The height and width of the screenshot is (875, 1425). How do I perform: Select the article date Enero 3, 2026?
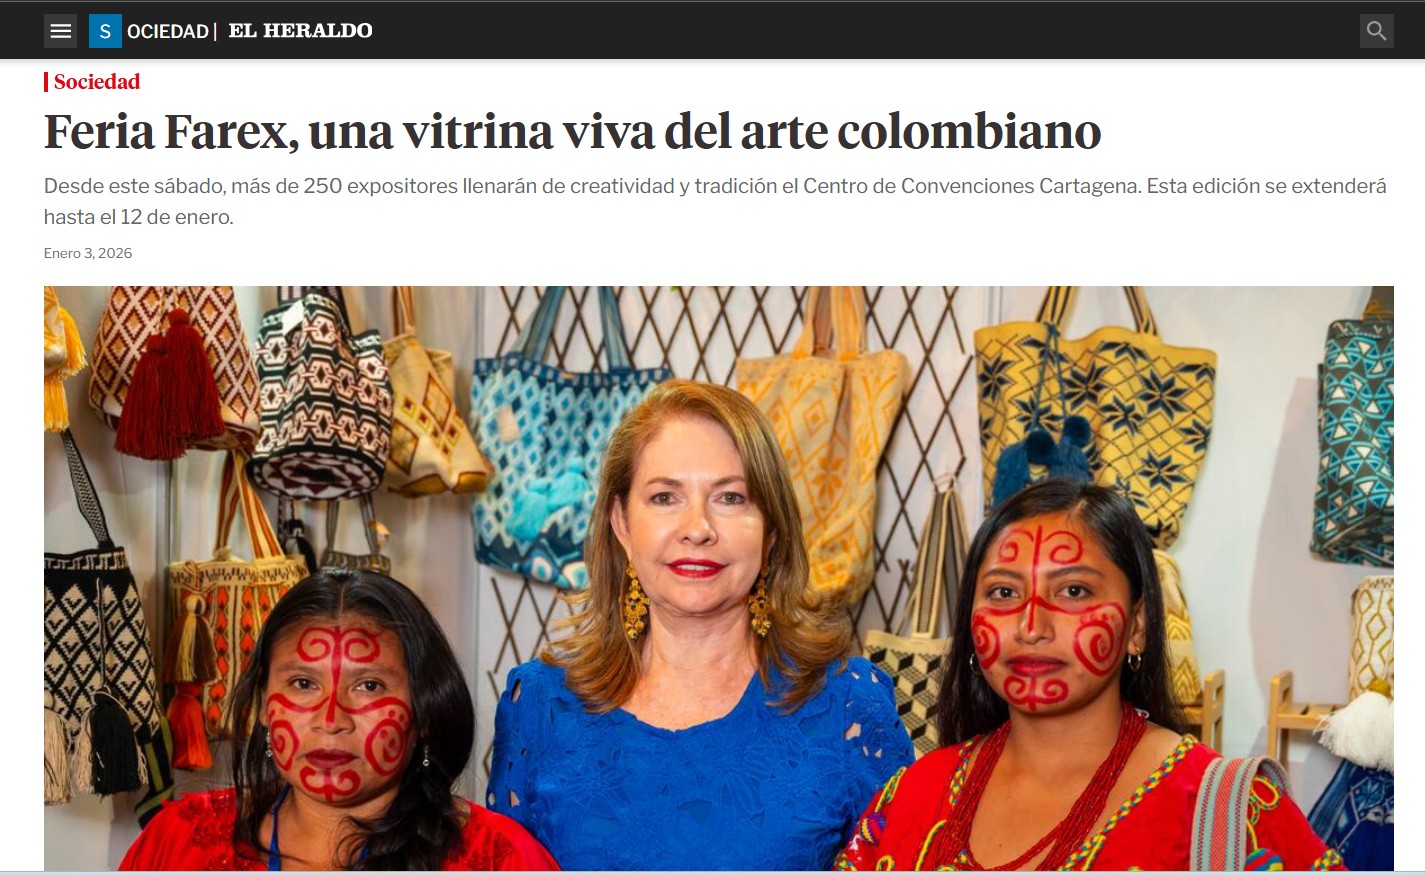[88, 253]
